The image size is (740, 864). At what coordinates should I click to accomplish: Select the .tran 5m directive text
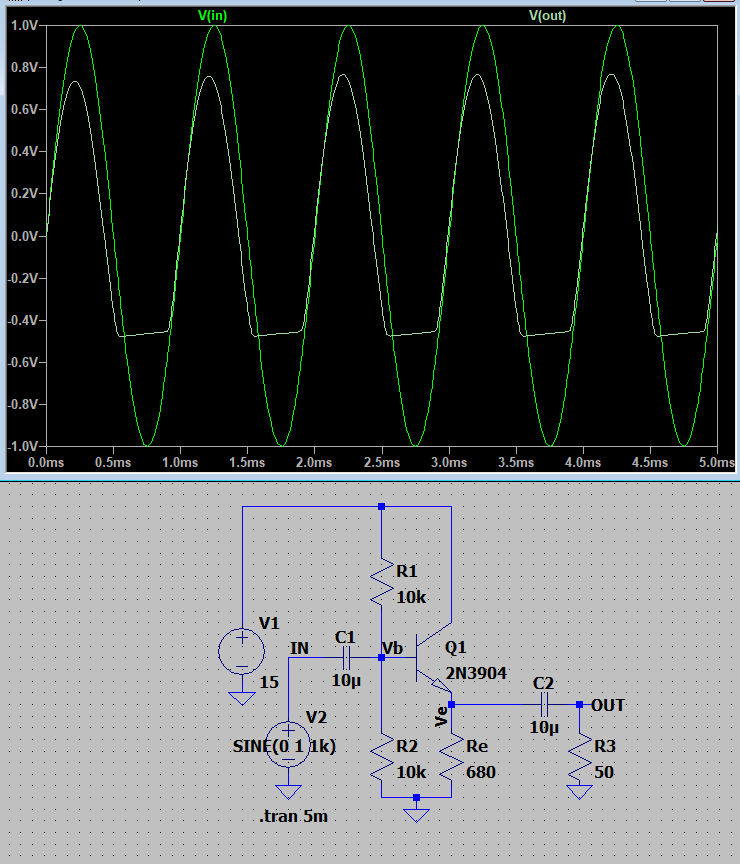tap(293, 817)
